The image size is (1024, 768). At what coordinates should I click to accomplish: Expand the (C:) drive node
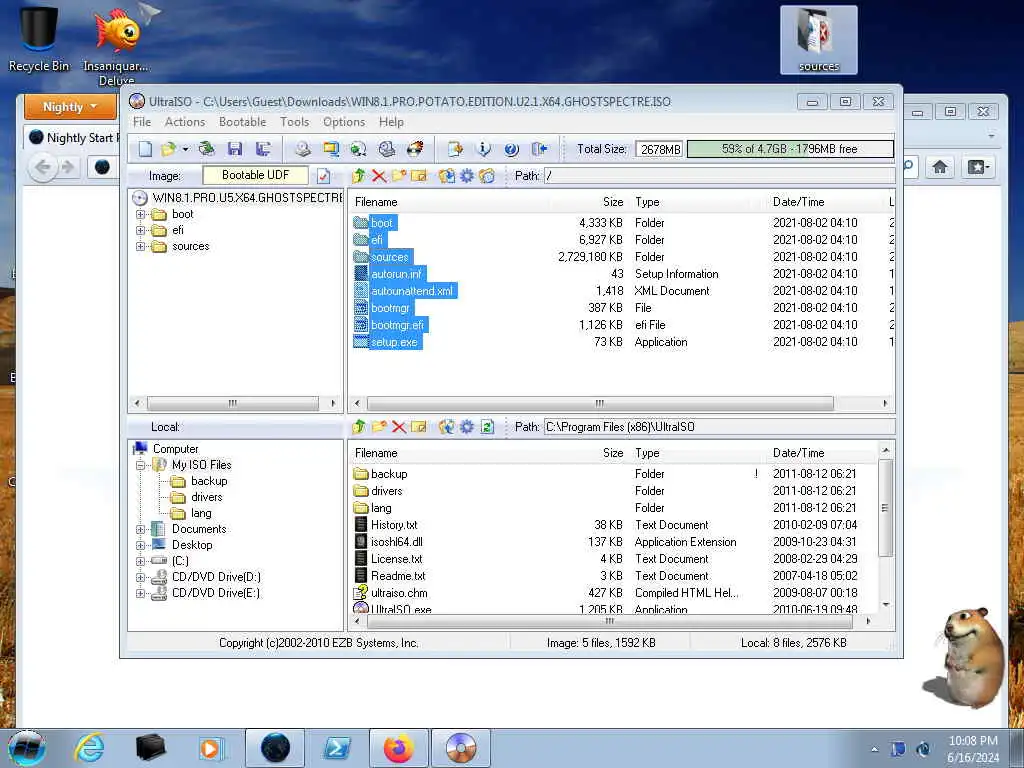pyautogui.click(x=140, y=561)
